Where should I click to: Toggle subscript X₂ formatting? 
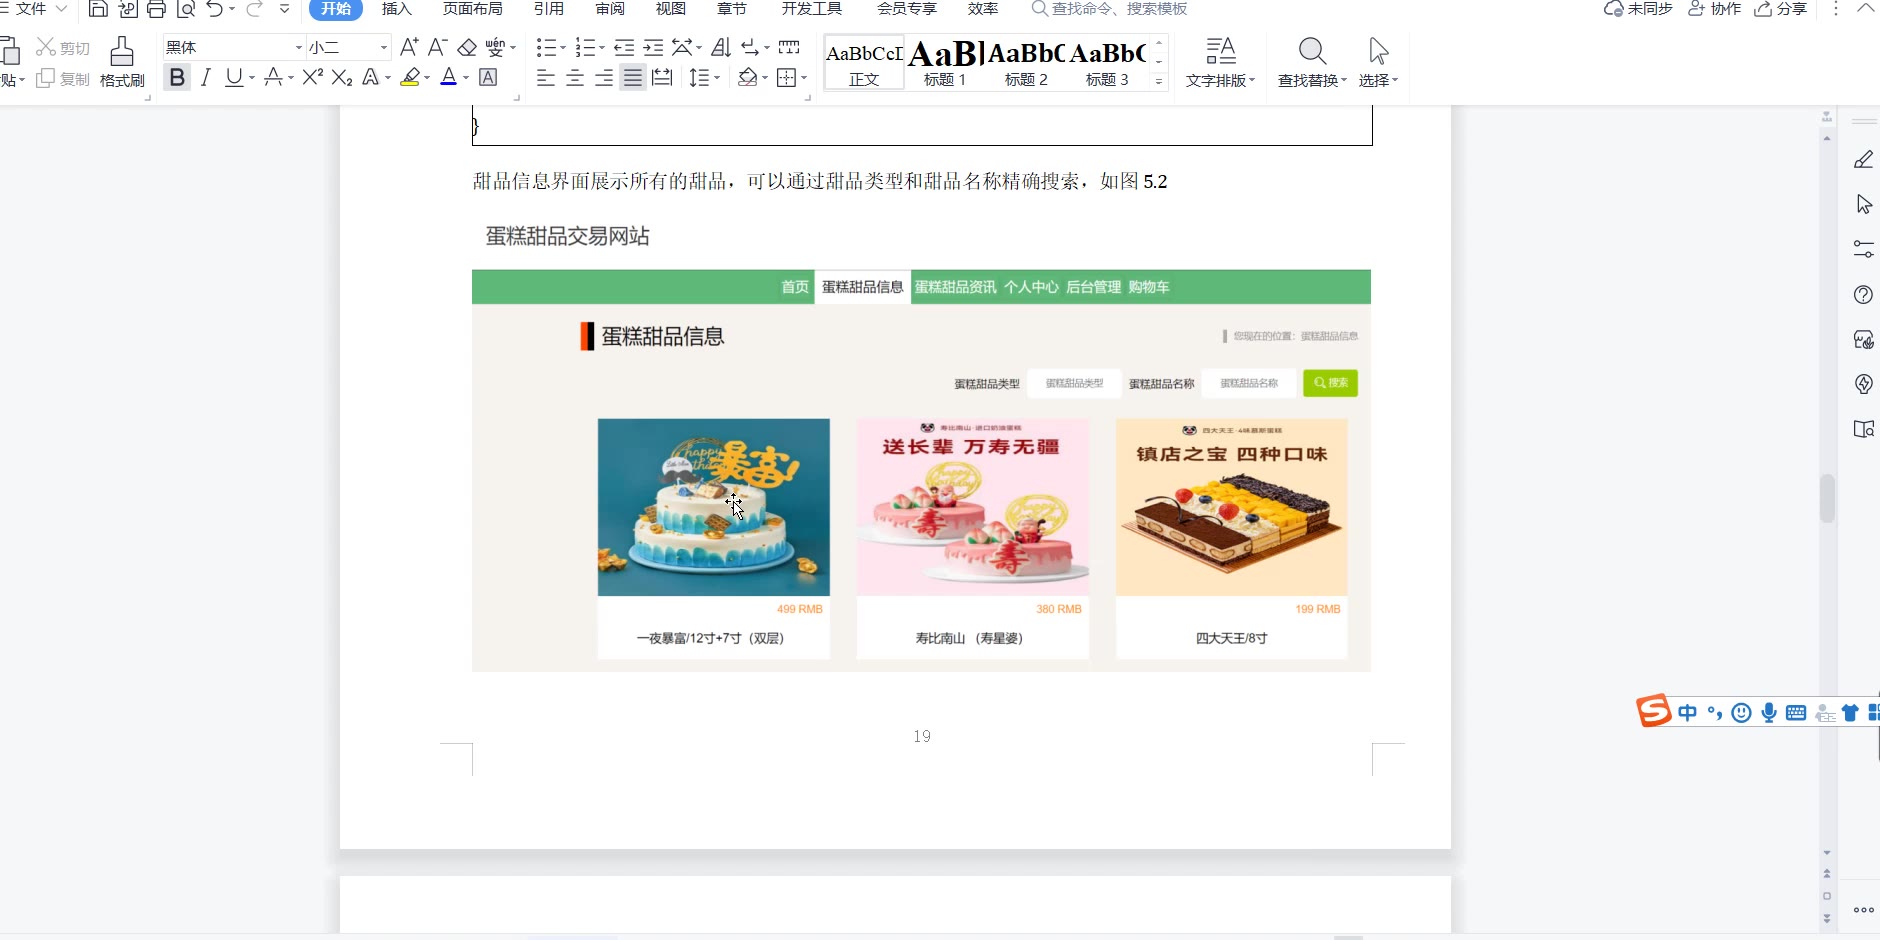[342, 77]
